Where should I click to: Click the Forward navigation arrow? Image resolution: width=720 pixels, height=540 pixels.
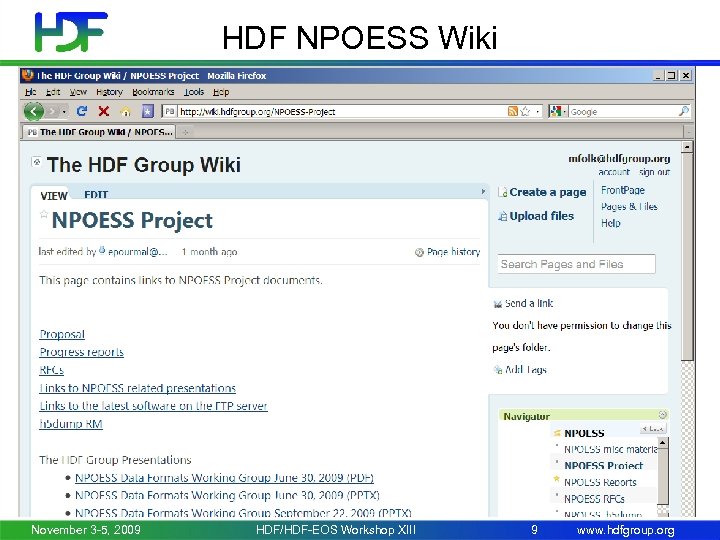(x=52, y=112)
